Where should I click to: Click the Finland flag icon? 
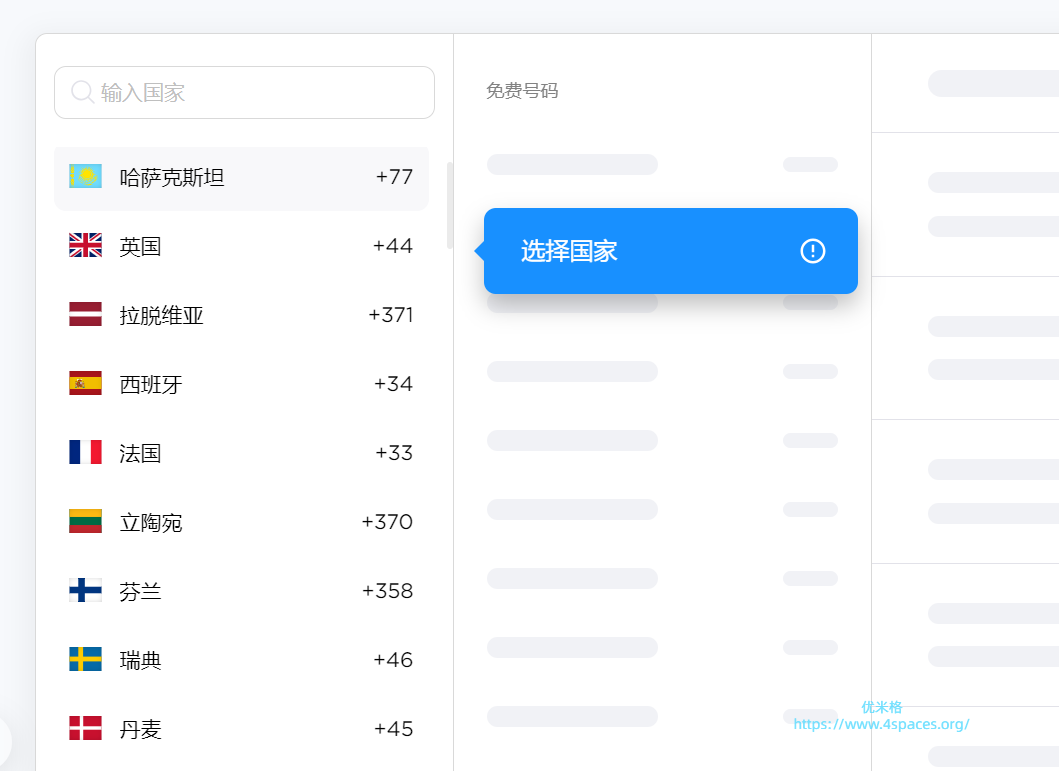(85, 591)
